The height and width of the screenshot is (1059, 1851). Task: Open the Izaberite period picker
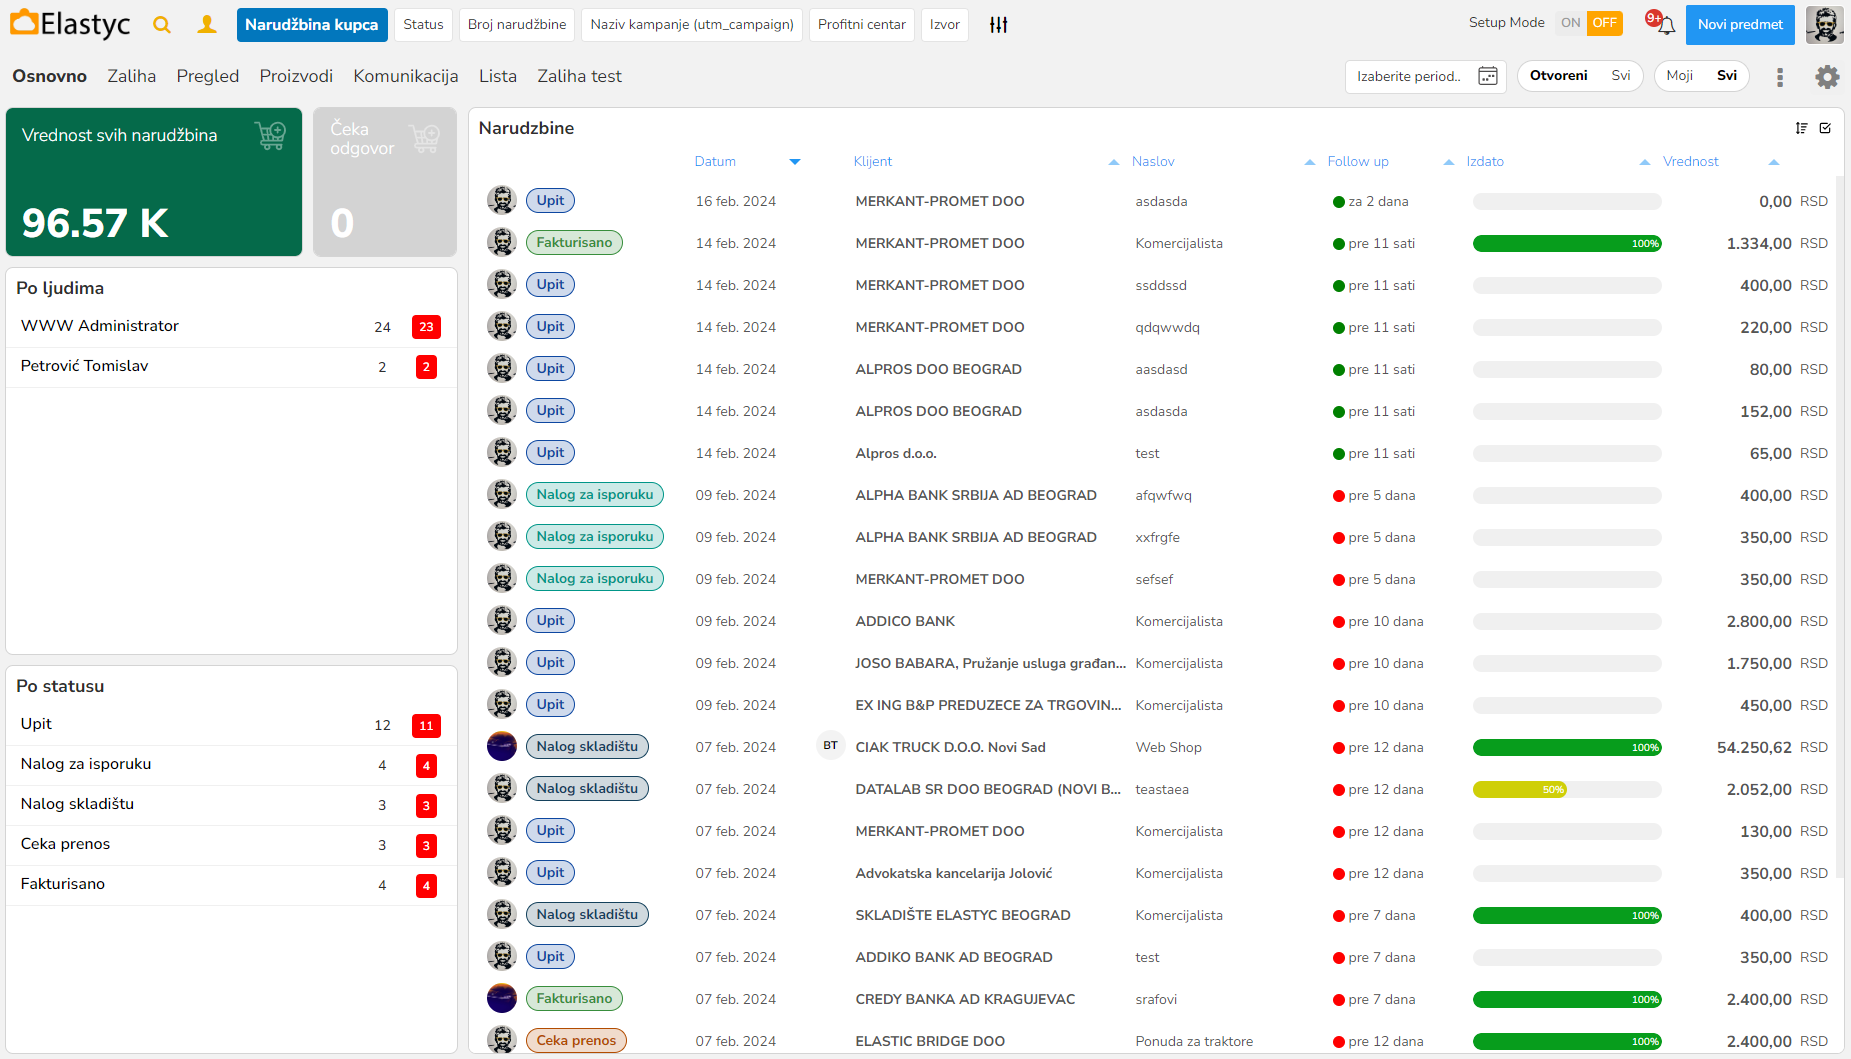1425,76
